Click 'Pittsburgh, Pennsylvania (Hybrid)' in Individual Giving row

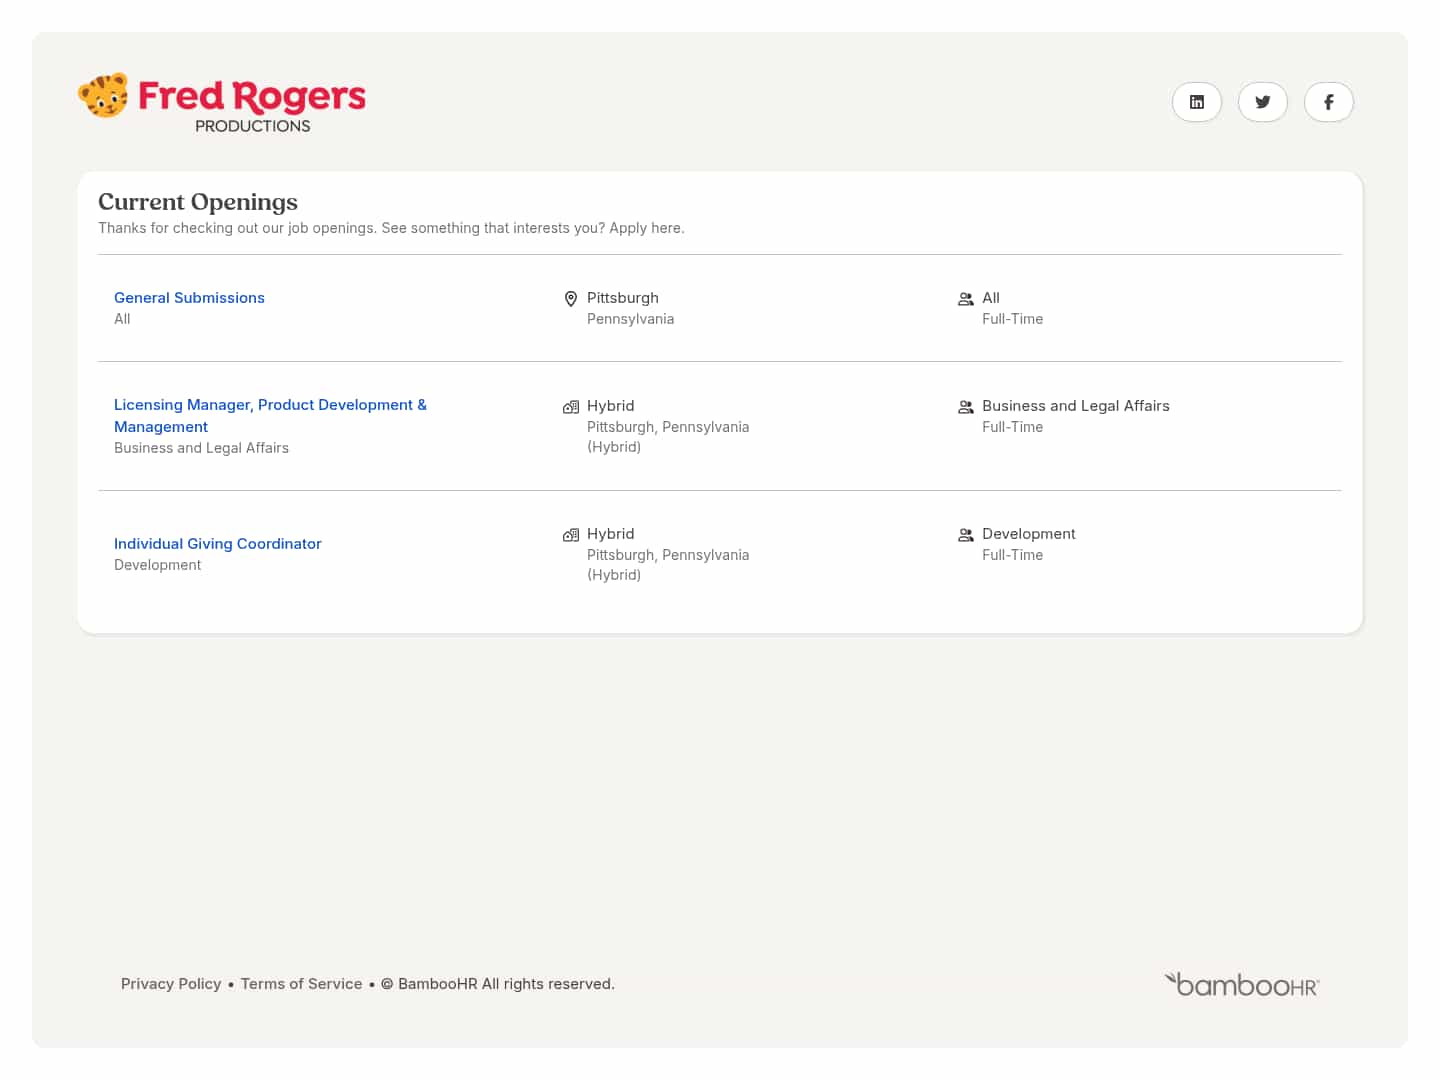point(668,565)
